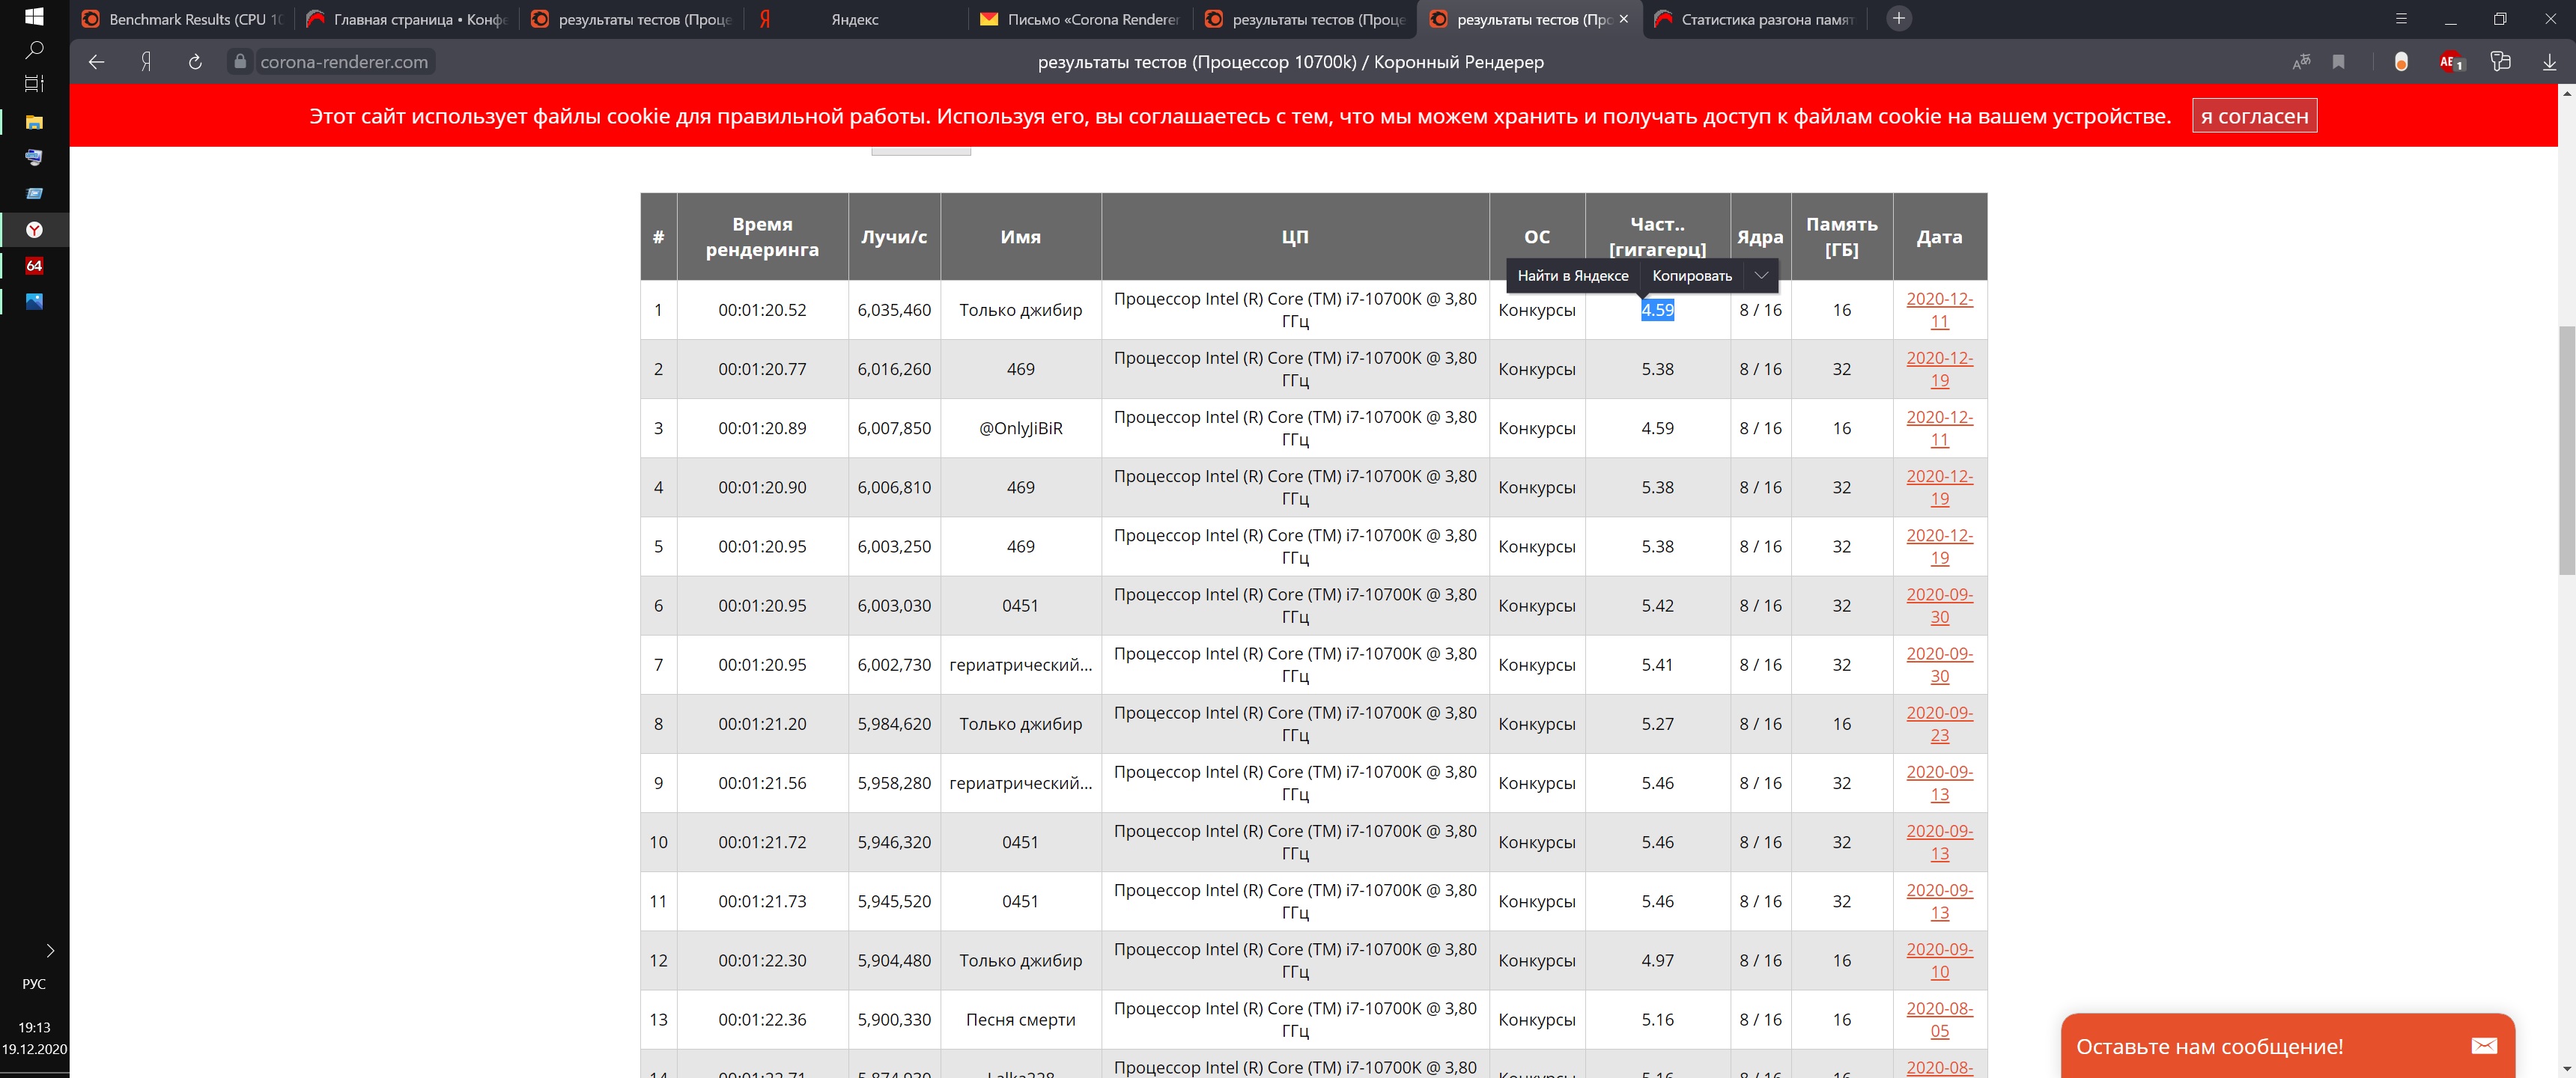The width and height of the screenshot is (2576, 1078).
Task: Open AIDA64 from the taskbar
Action: 34,265
